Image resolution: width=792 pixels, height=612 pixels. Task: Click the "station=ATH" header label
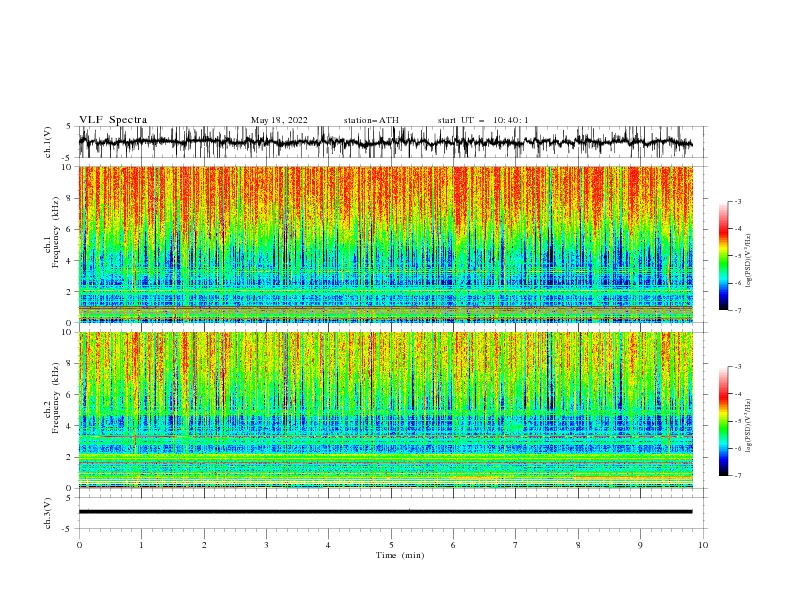coord(371,120)
